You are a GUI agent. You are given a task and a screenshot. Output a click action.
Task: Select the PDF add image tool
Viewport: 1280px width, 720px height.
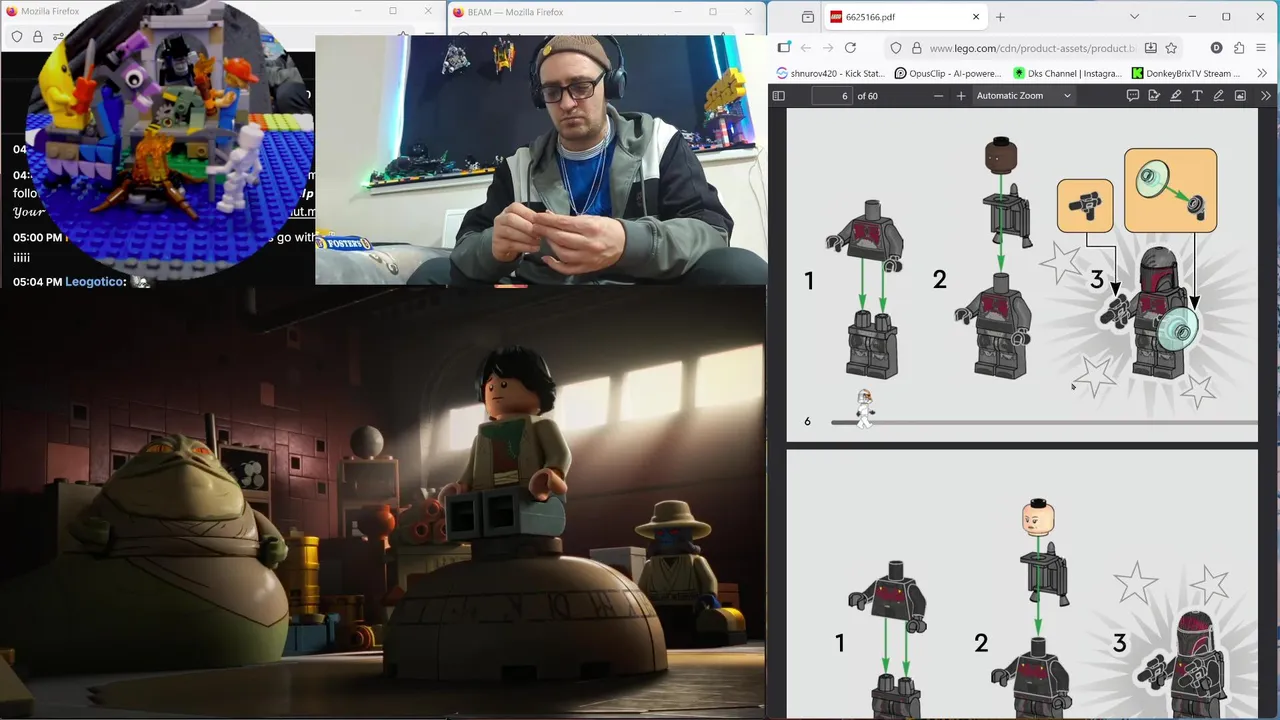(1240, 96)
